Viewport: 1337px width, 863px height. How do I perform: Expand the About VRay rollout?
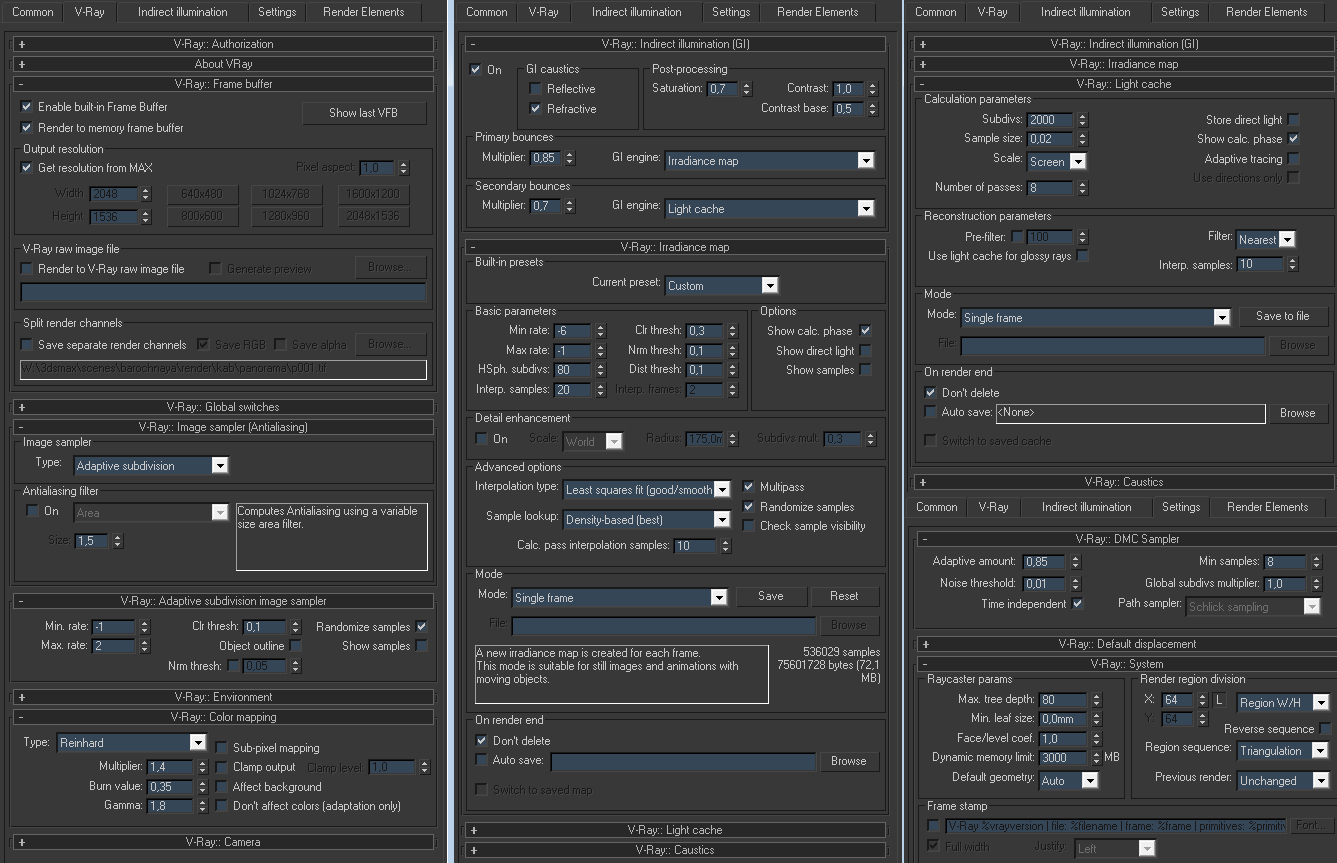[x=223, y=64]
